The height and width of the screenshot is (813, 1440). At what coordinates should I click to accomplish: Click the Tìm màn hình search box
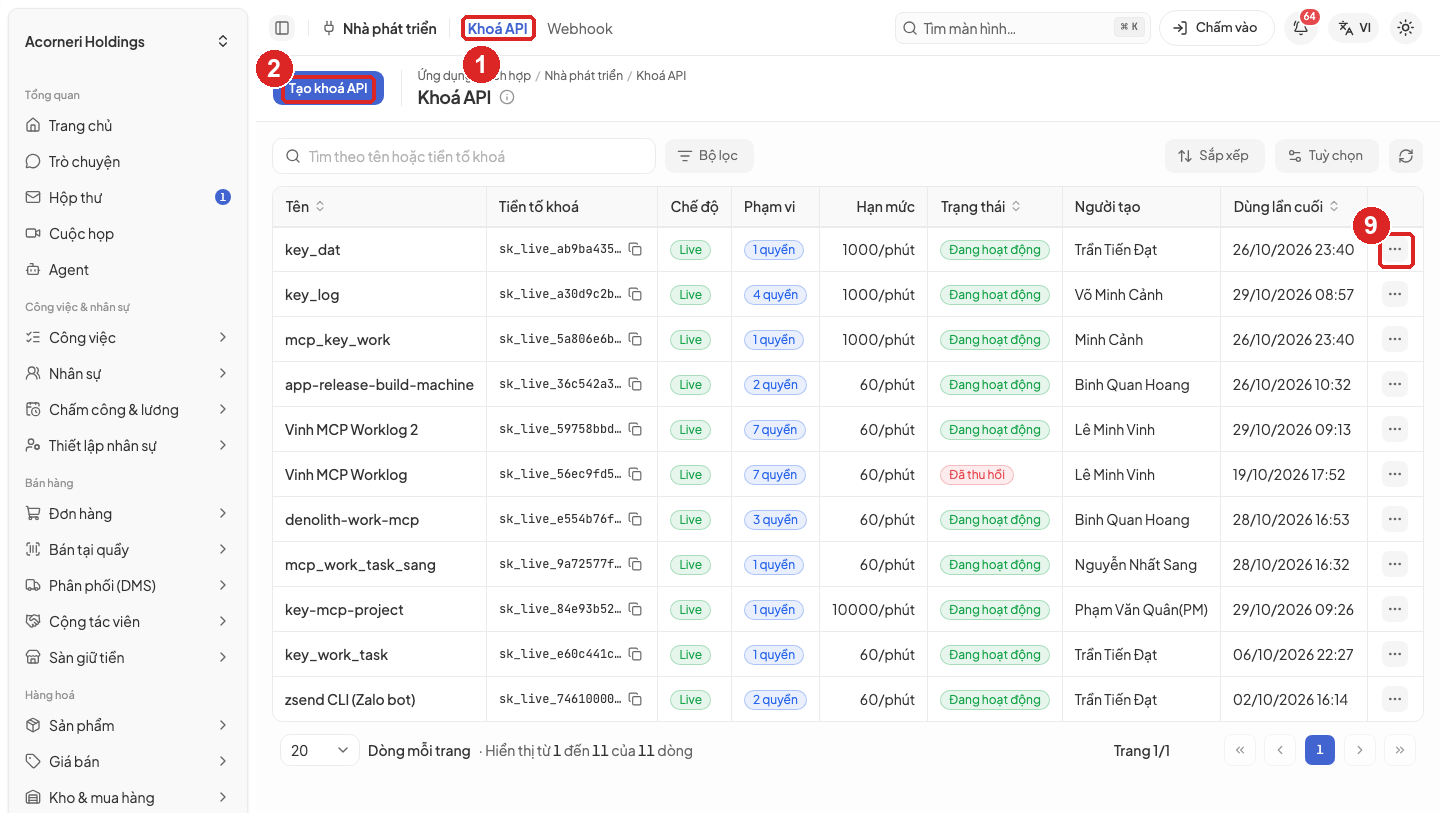click(1023, 28)
